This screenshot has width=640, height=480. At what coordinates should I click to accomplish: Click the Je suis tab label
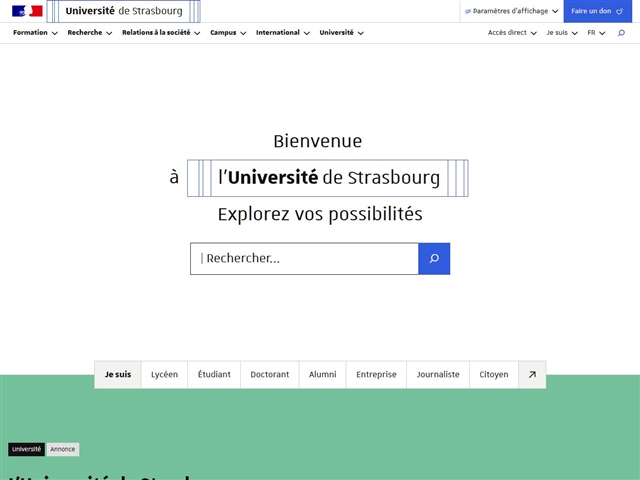pos(118,374)
